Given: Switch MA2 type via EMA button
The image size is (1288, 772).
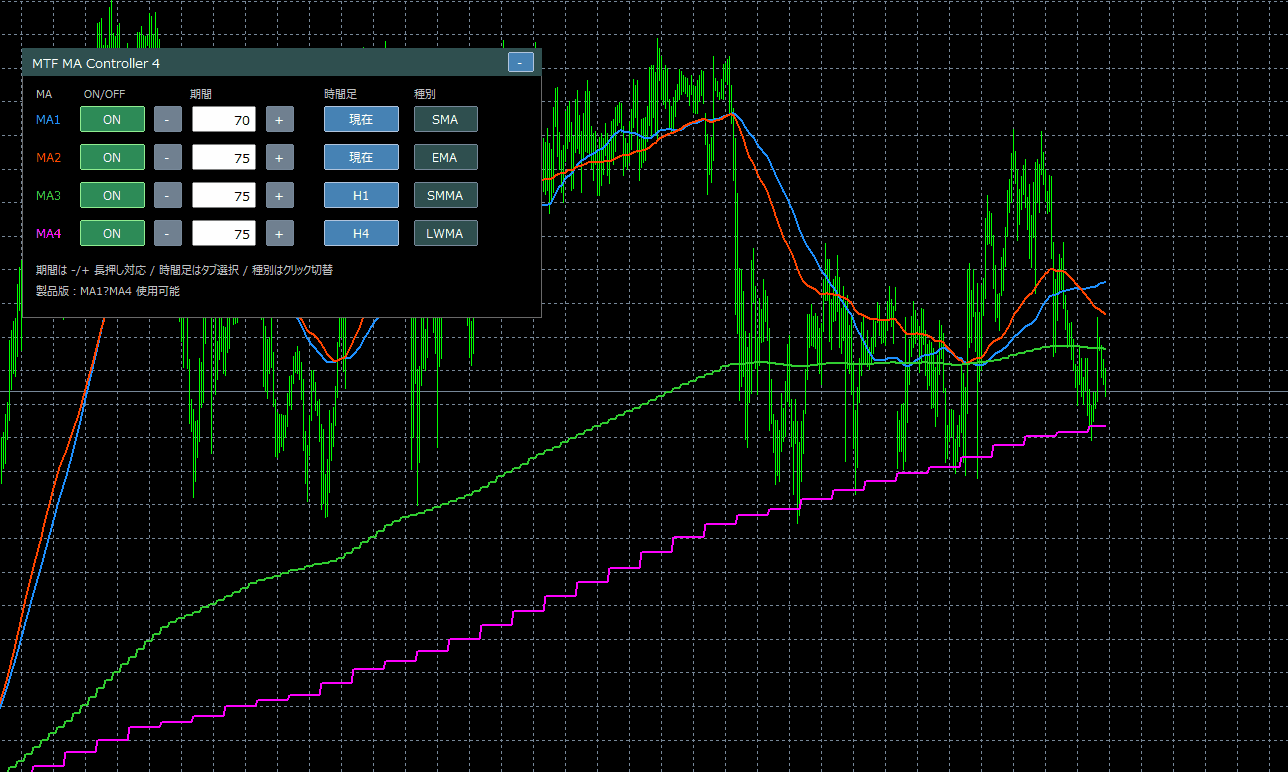Looking at the screenshot, I should pos(445,157).
